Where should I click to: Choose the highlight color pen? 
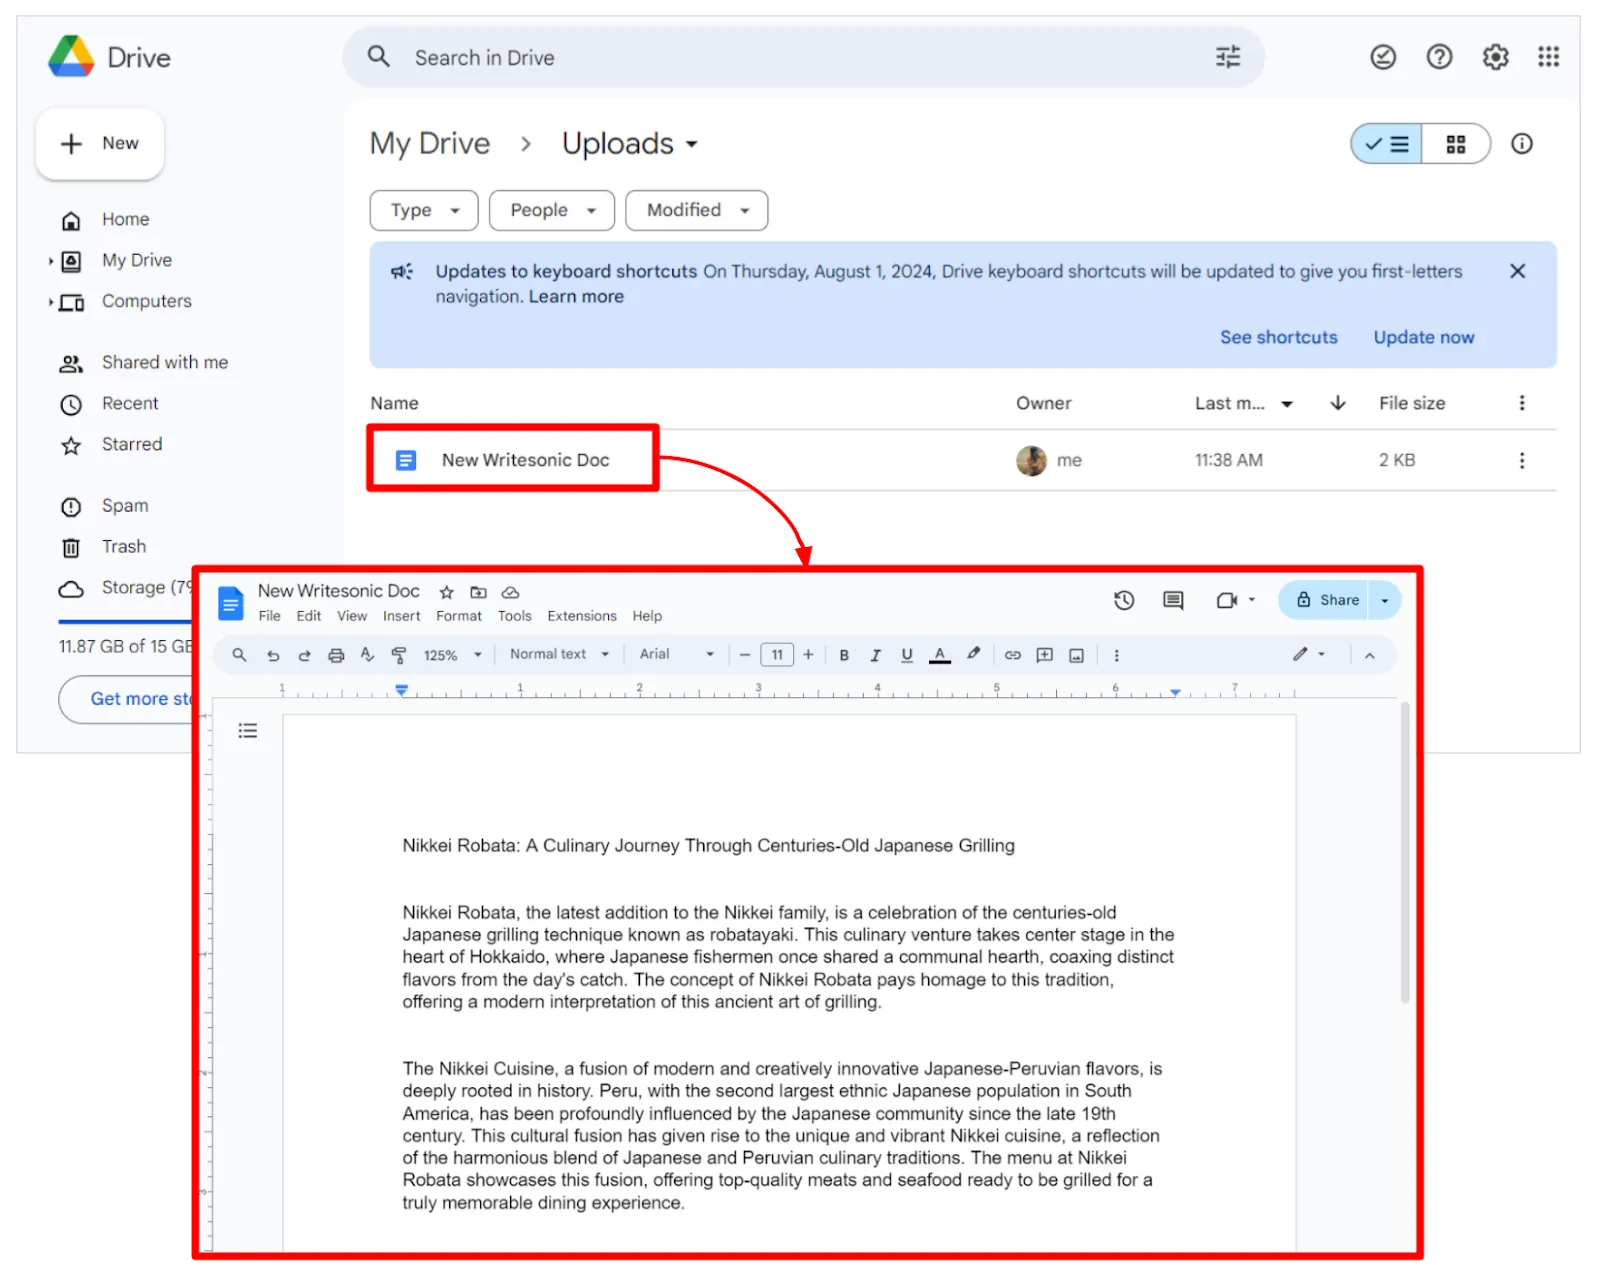tap(973, 654)
